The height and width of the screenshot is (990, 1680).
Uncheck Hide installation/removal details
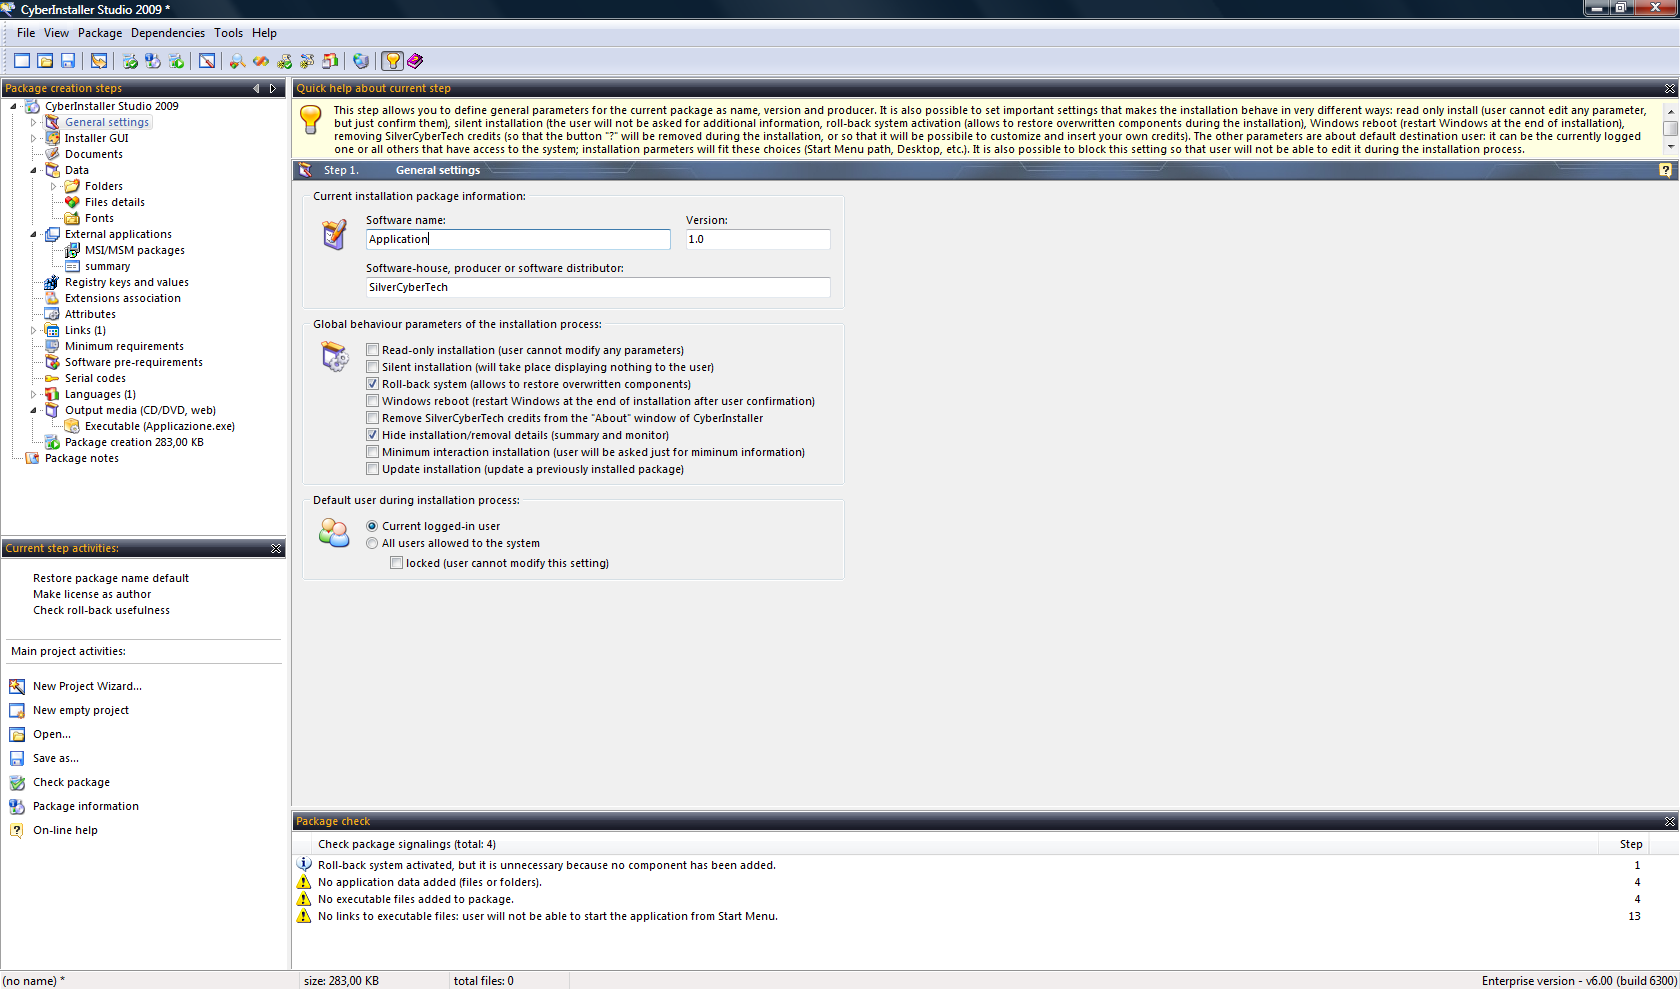(x=372, y=435)
